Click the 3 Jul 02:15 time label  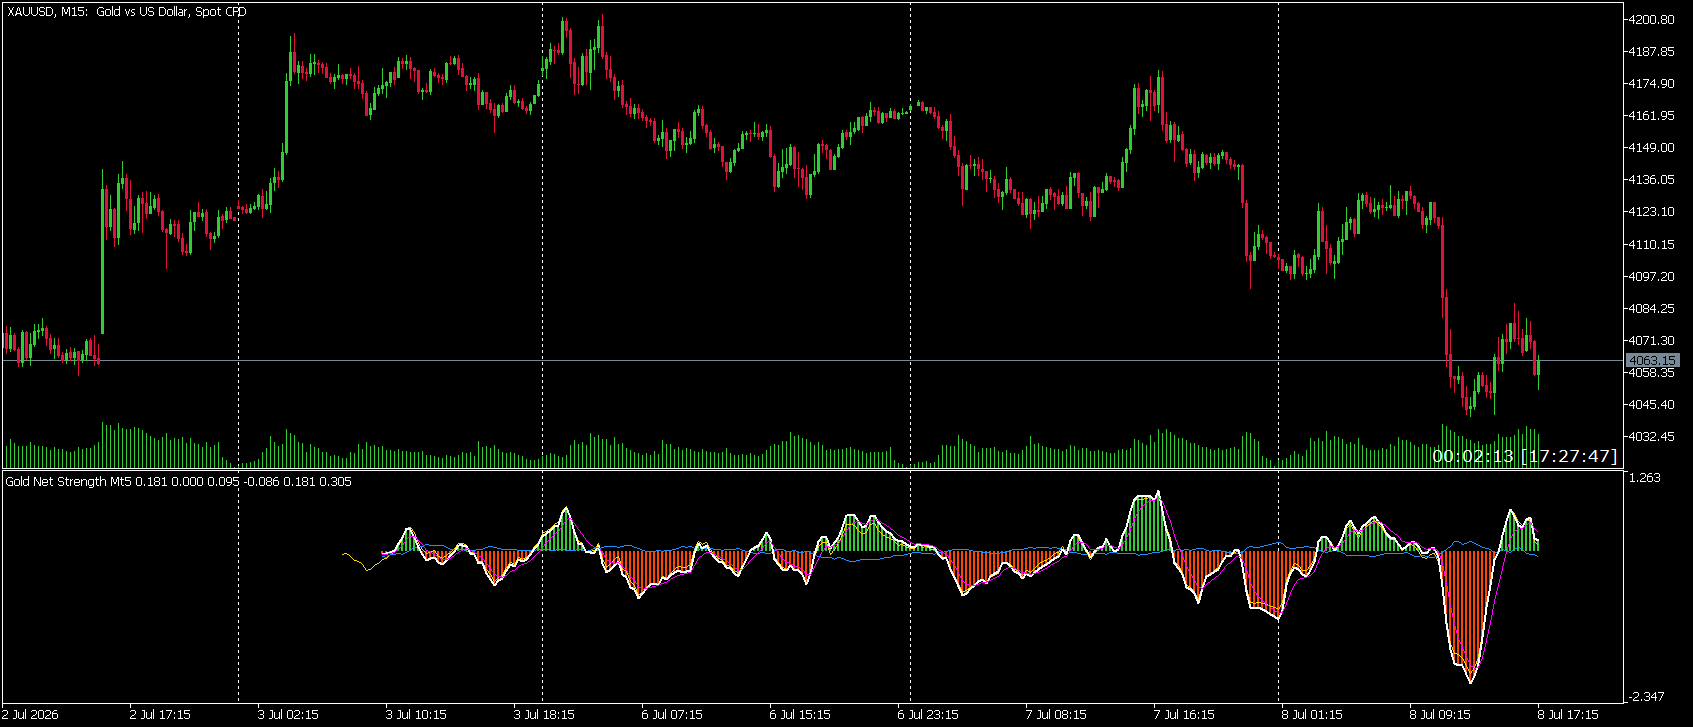288,715
